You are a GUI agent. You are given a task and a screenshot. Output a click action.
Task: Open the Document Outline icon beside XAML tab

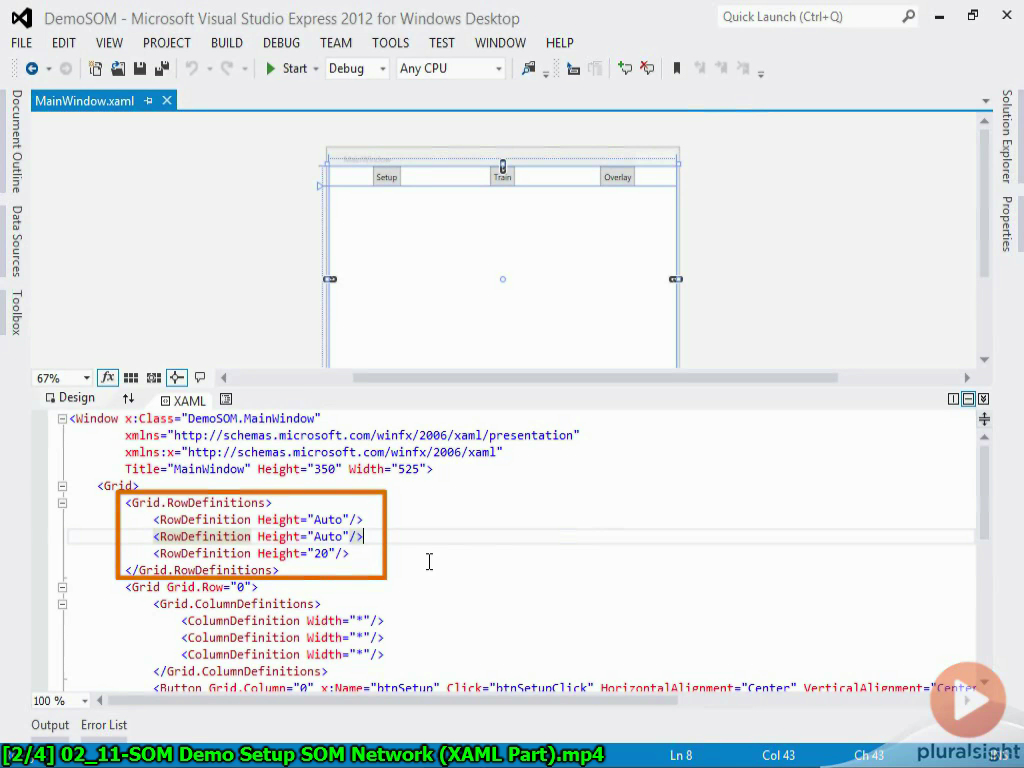point(226,399)
